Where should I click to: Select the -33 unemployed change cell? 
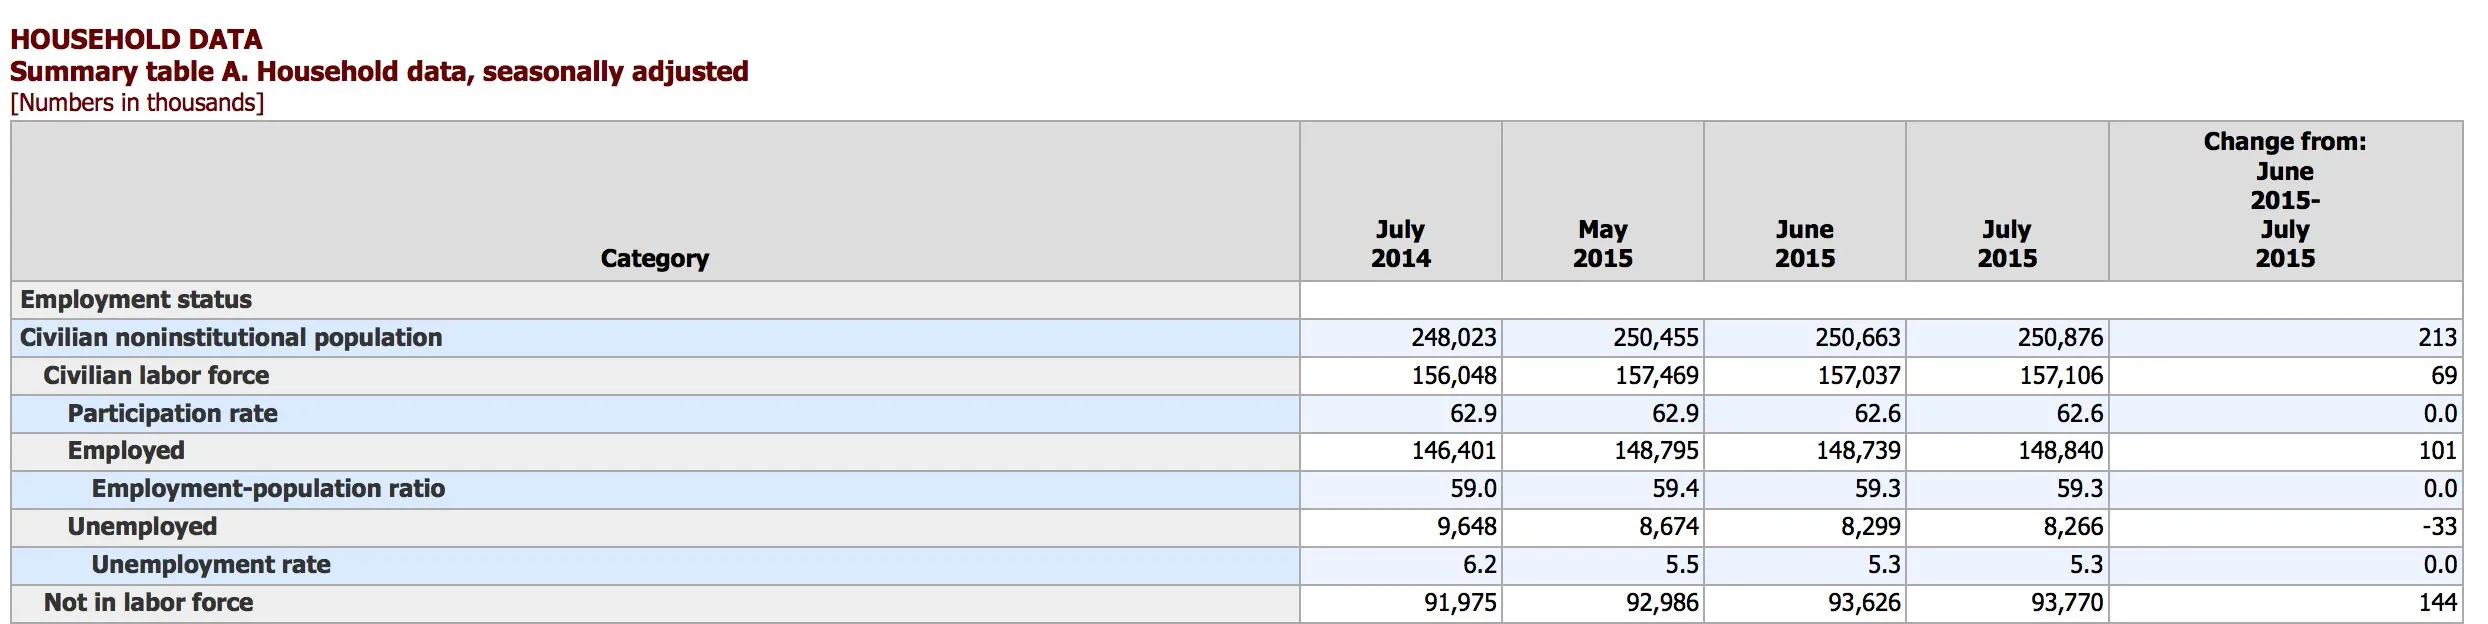point(2438,527)
